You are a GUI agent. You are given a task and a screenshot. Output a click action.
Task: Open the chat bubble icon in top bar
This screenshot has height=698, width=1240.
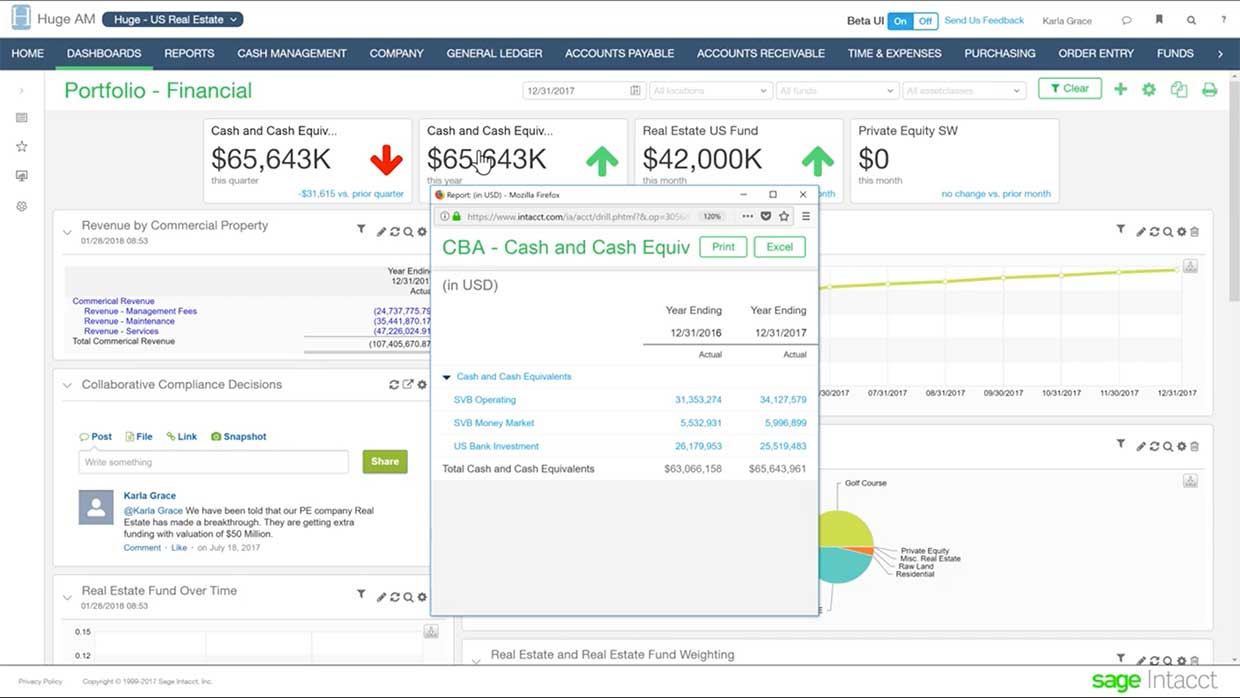(x=1127, y=20)
